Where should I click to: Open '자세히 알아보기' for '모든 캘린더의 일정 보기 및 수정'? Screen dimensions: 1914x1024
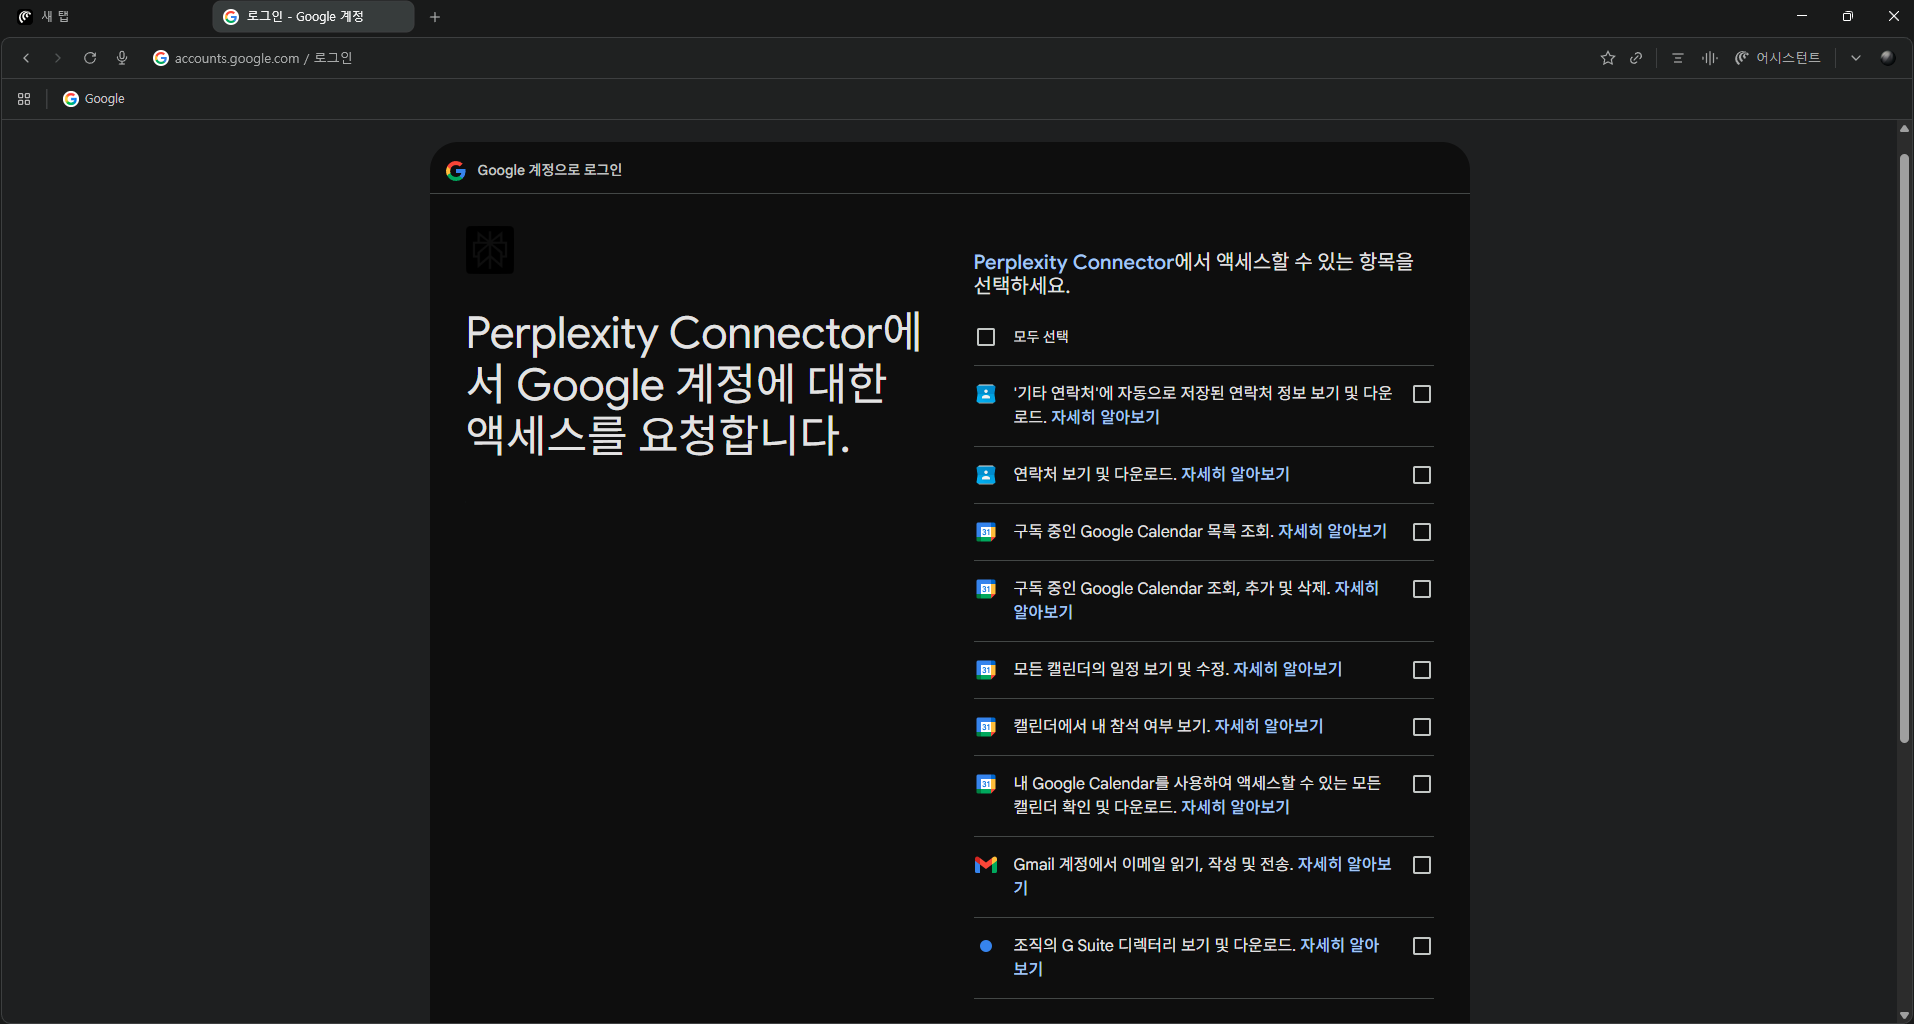(1288, 669)
